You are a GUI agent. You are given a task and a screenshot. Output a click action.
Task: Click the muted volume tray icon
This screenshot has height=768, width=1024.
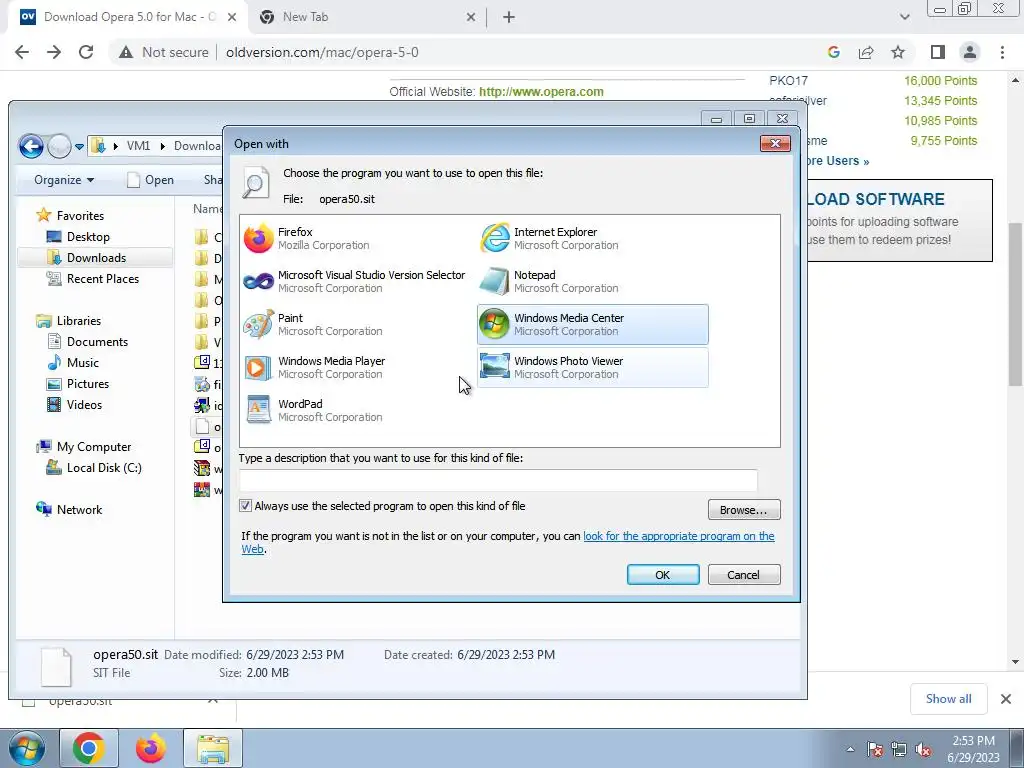pyautogui.click(x=923, y=749)
